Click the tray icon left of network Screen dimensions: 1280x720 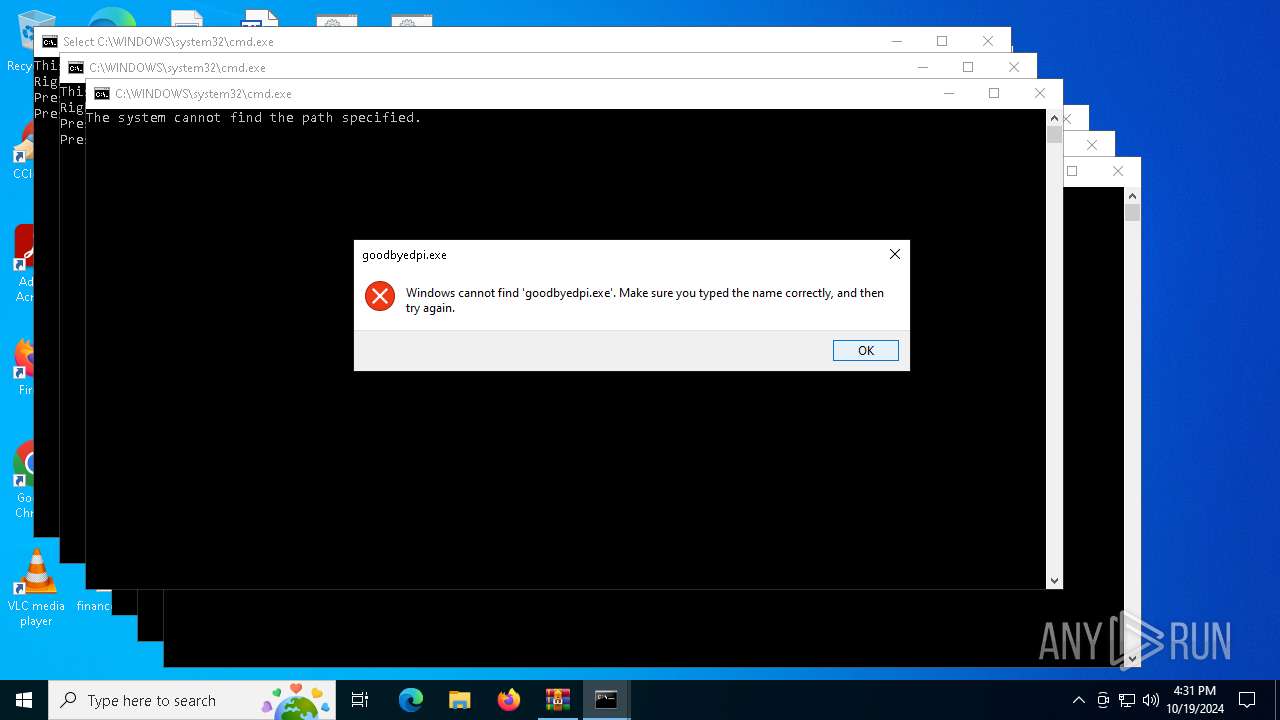1103,700
